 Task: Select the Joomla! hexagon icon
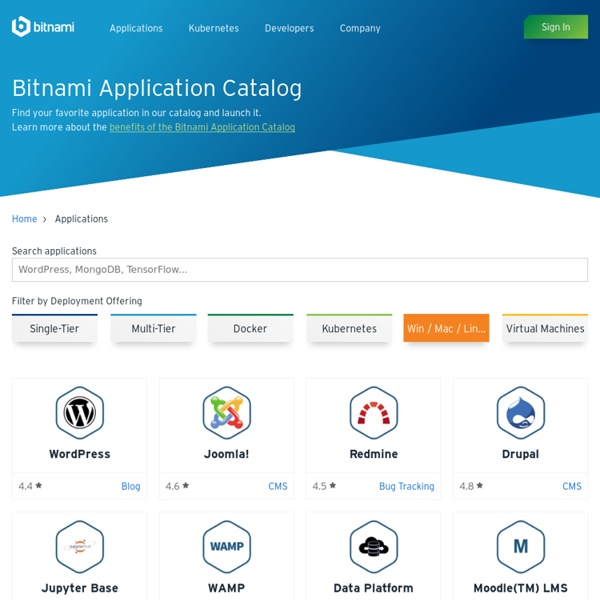226,412
